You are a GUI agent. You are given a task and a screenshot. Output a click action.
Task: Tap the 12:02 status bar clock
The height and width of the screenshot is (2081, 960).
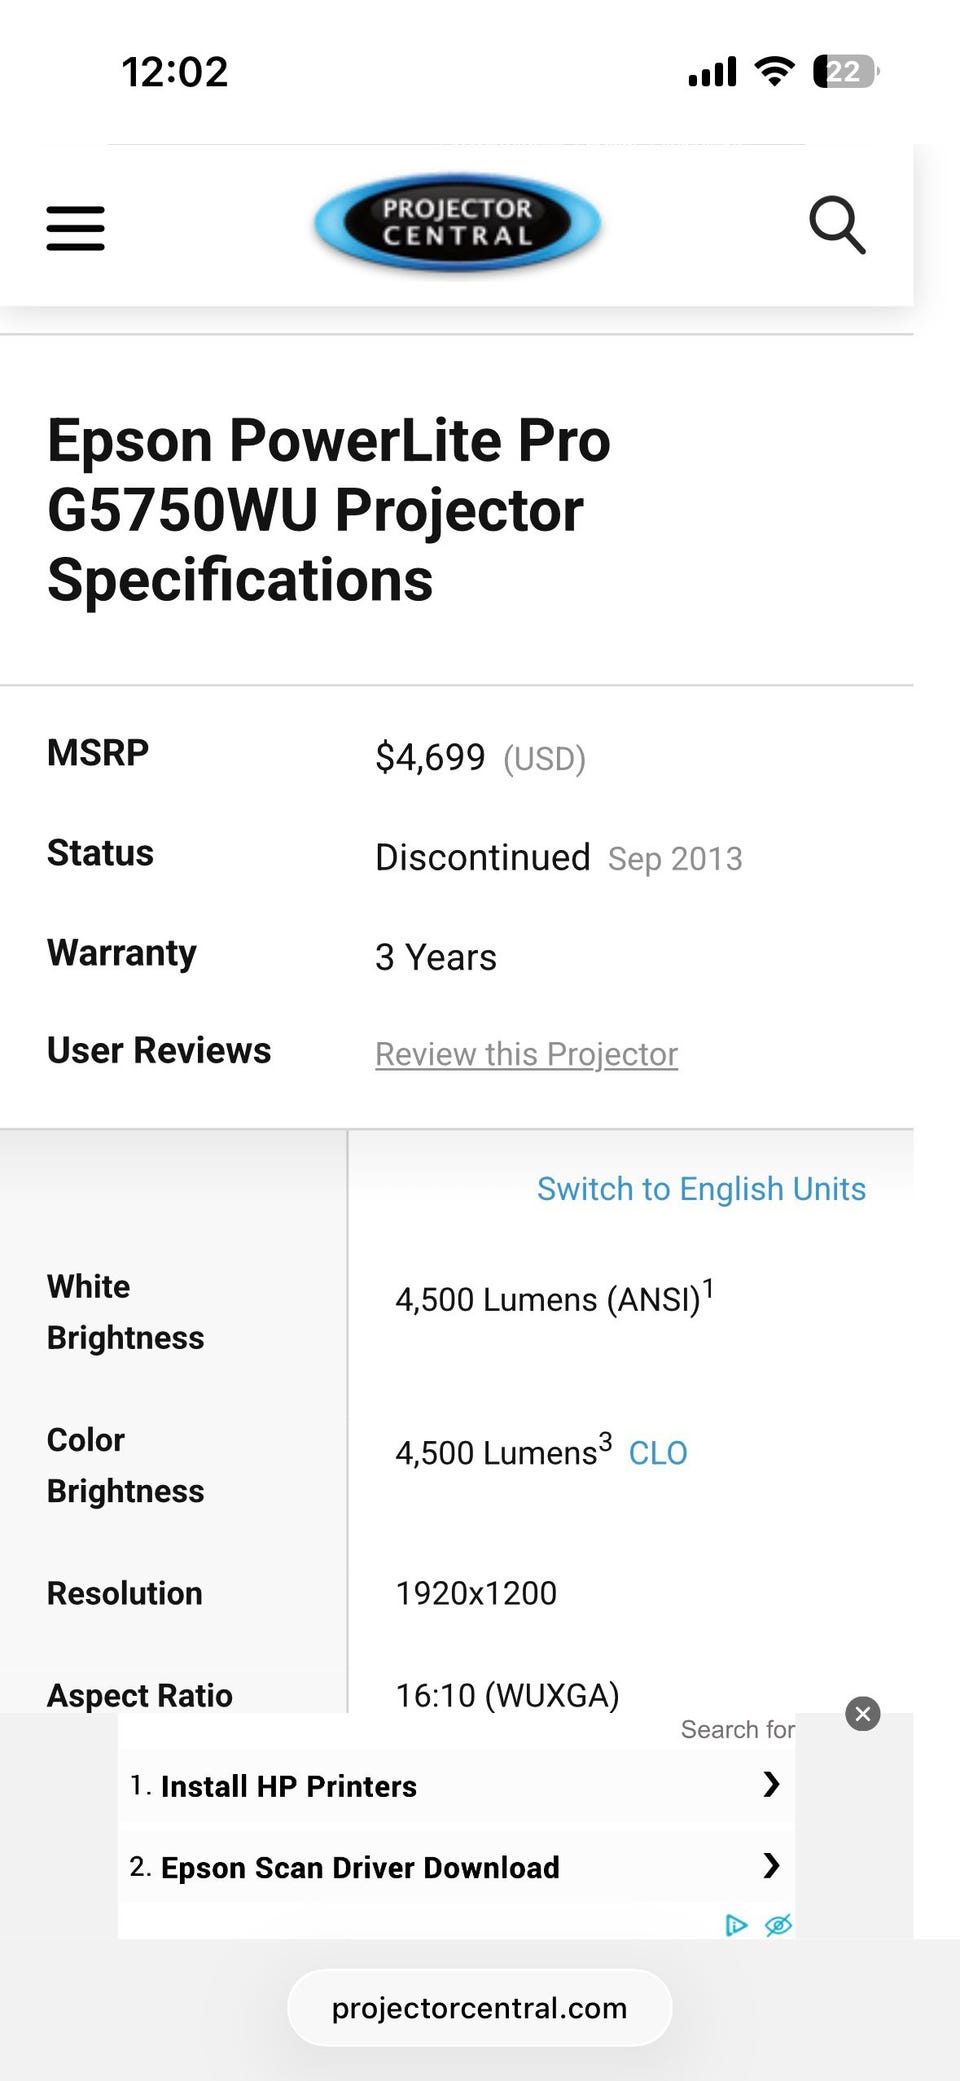(x=175, y=72)
